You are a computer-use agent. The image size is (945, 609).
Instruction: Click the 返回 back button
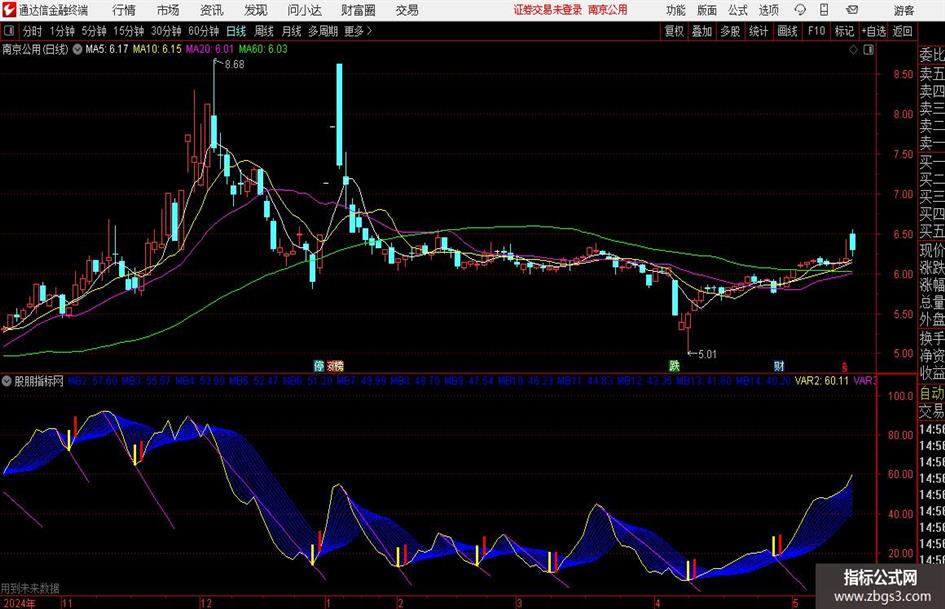tap(902, 31)
